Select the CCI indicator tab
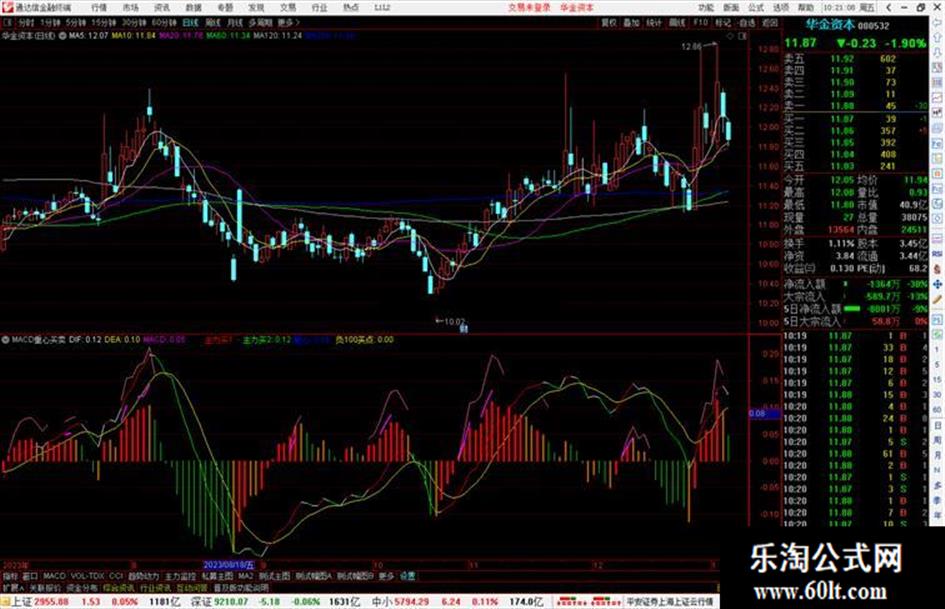The image size is (945, 609). tap(116, 576)
